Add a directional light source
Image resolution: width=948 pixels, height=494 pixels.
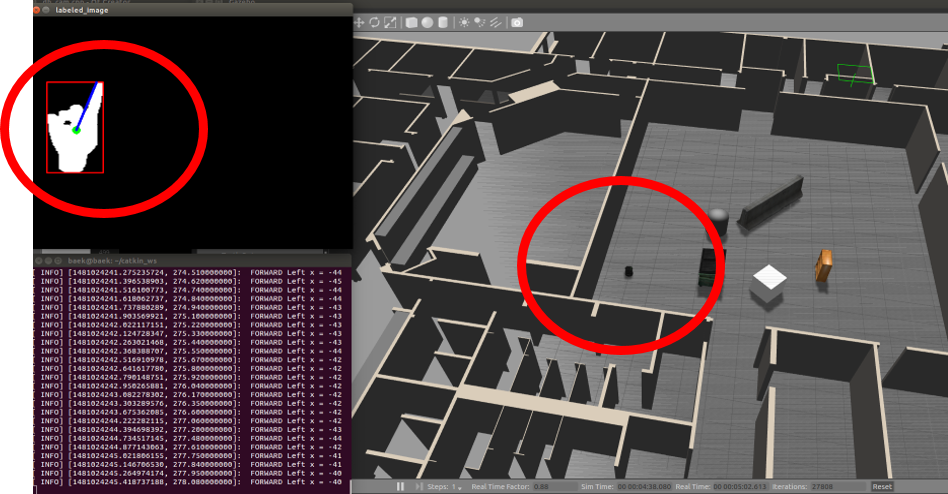(x=495, y=22)
